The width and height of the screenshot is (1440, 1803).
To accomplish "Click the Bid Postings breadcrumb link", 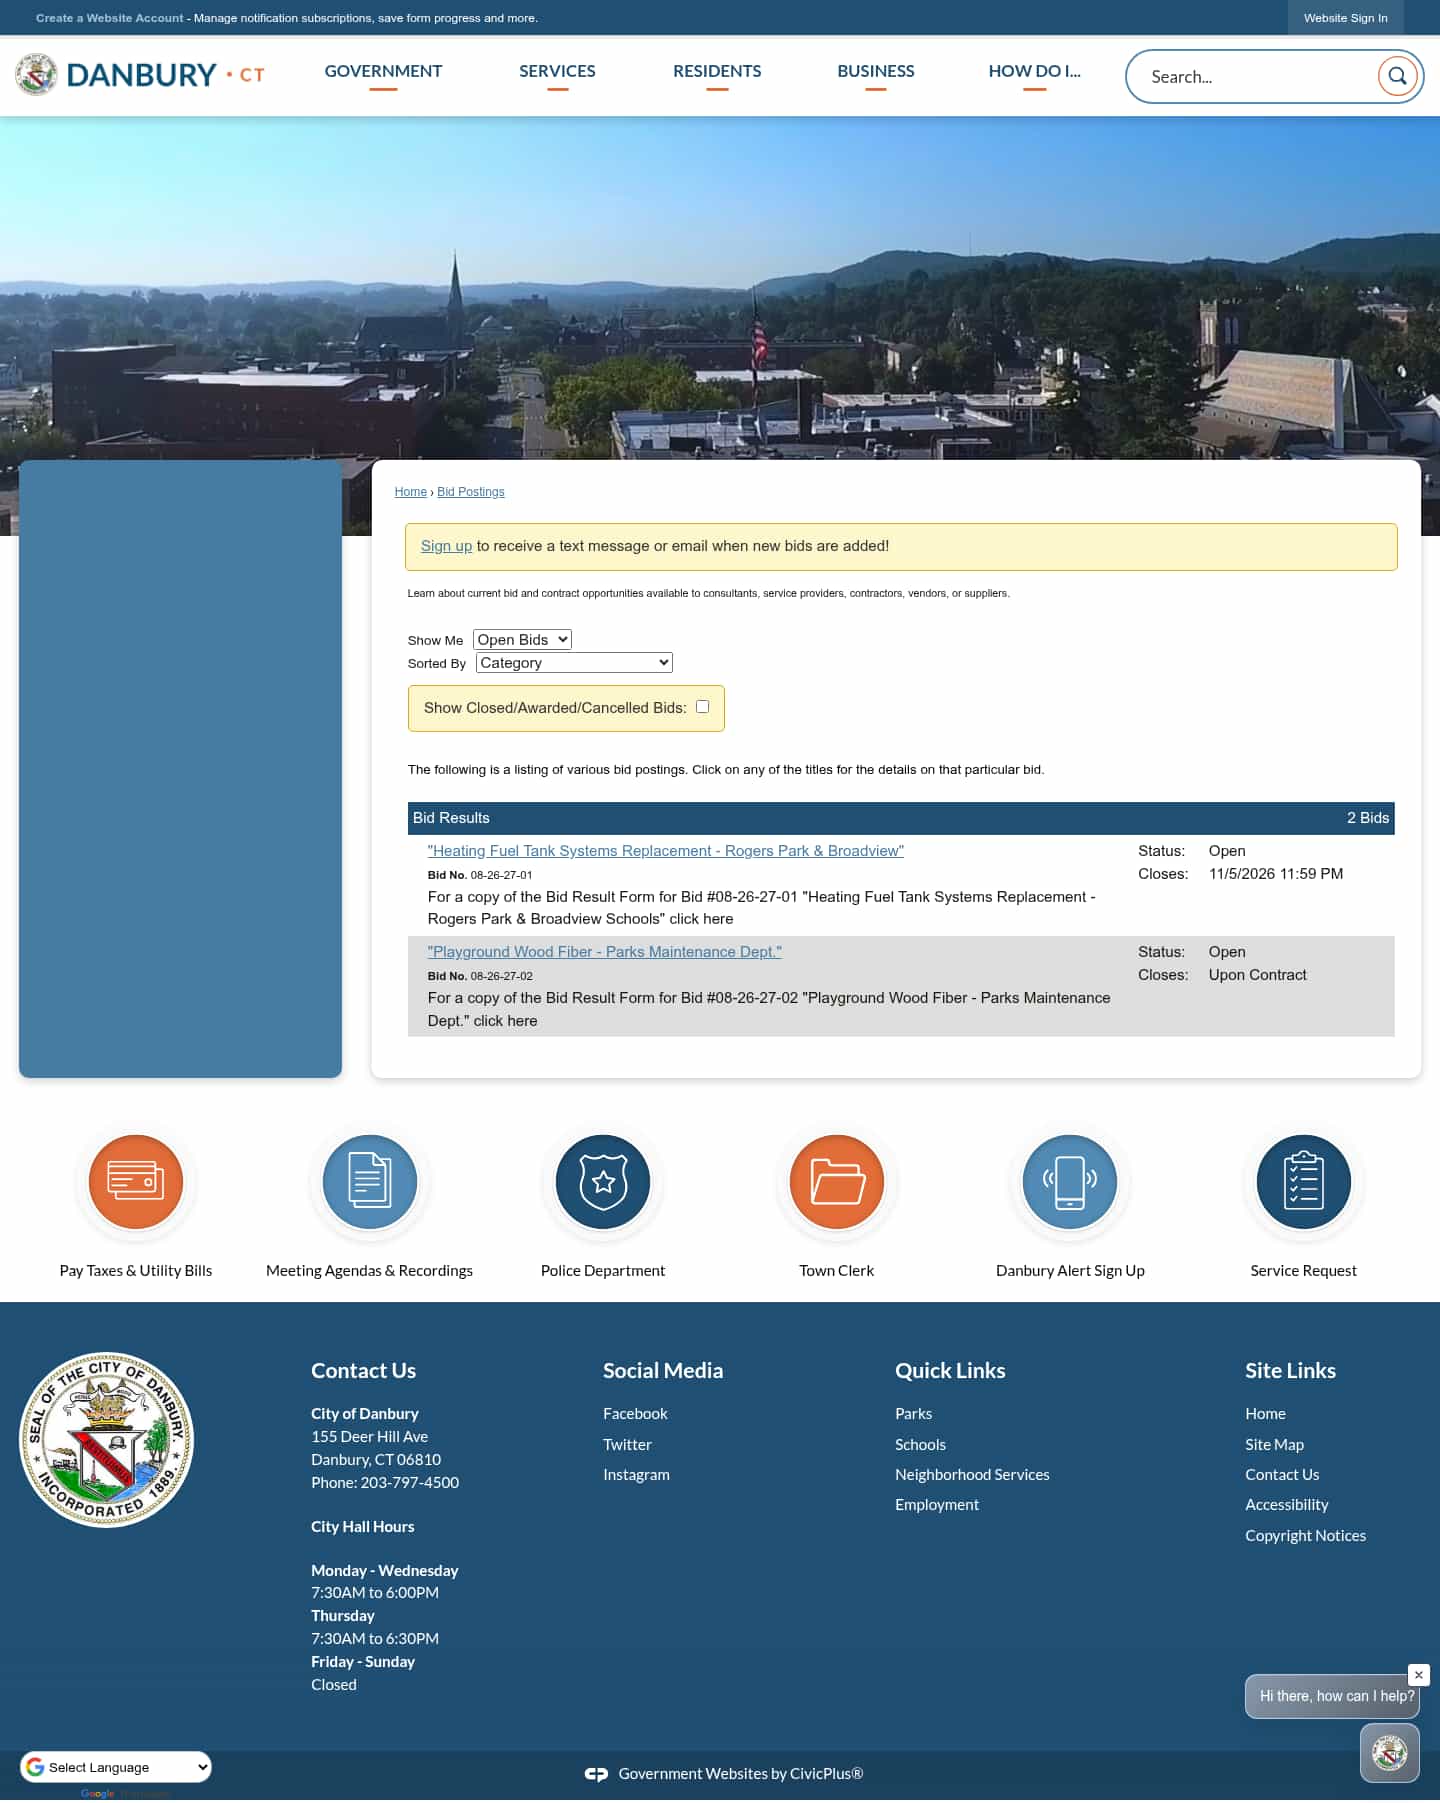I will point(471,492).
